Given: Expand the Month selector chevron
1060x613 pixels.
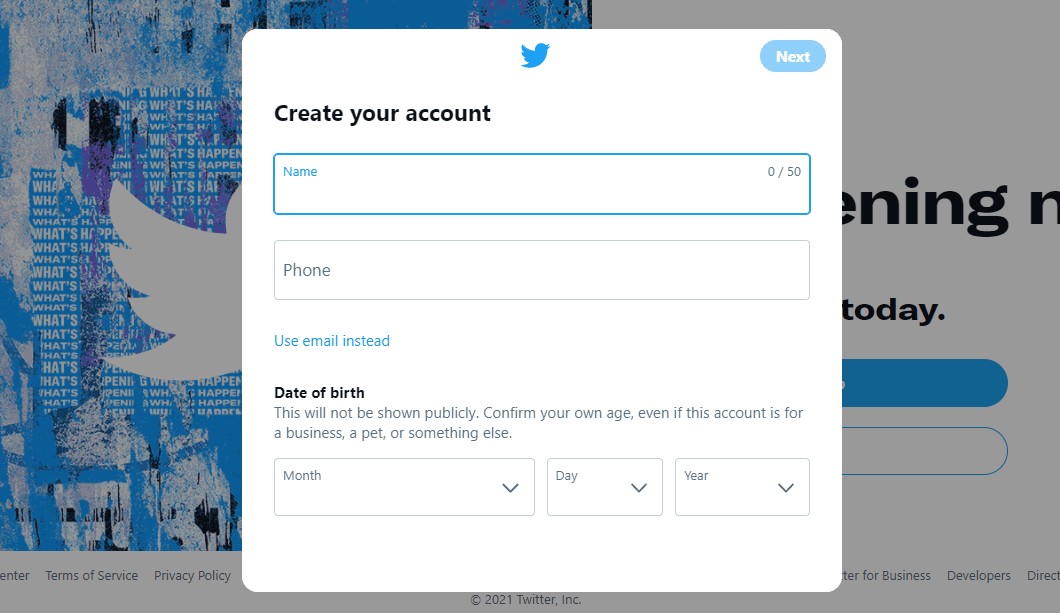Looking at the screenshot, I should point(510,487).
